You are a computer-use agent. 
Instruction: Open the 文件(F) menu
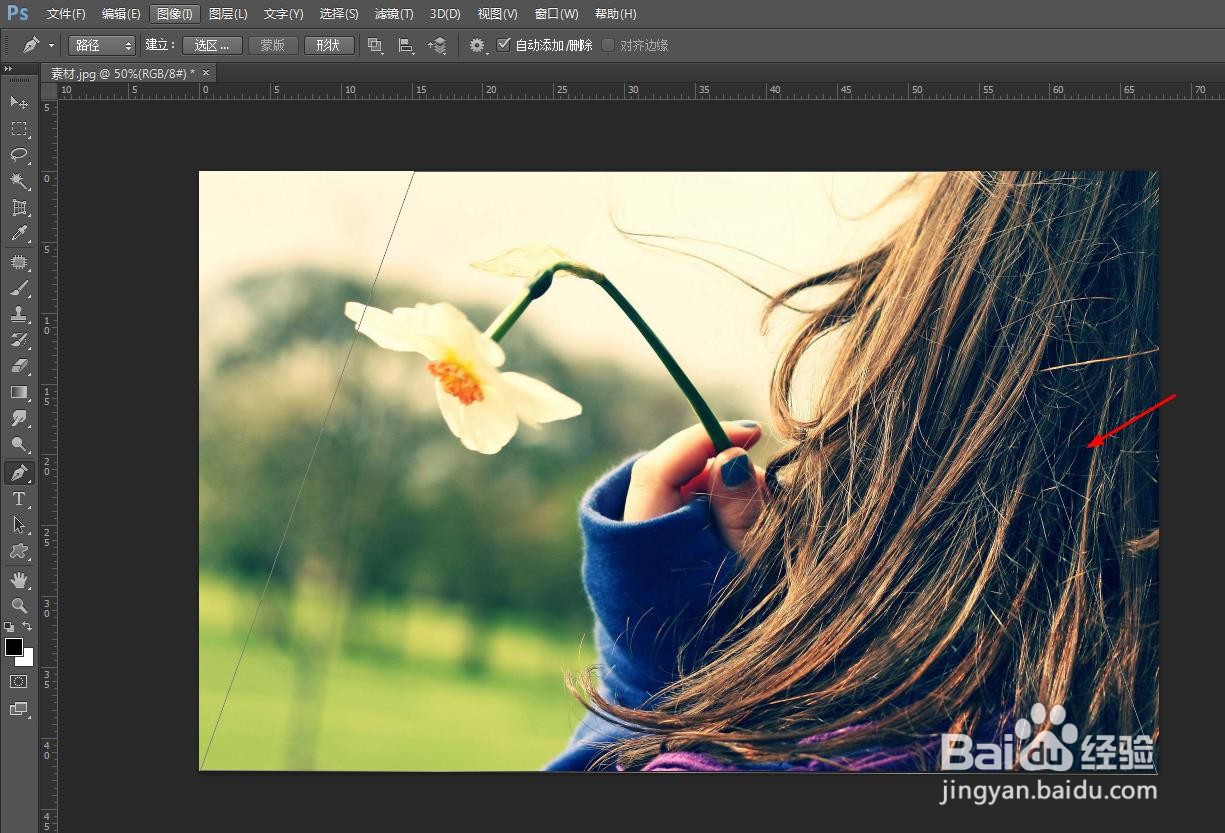coord(66,14)
